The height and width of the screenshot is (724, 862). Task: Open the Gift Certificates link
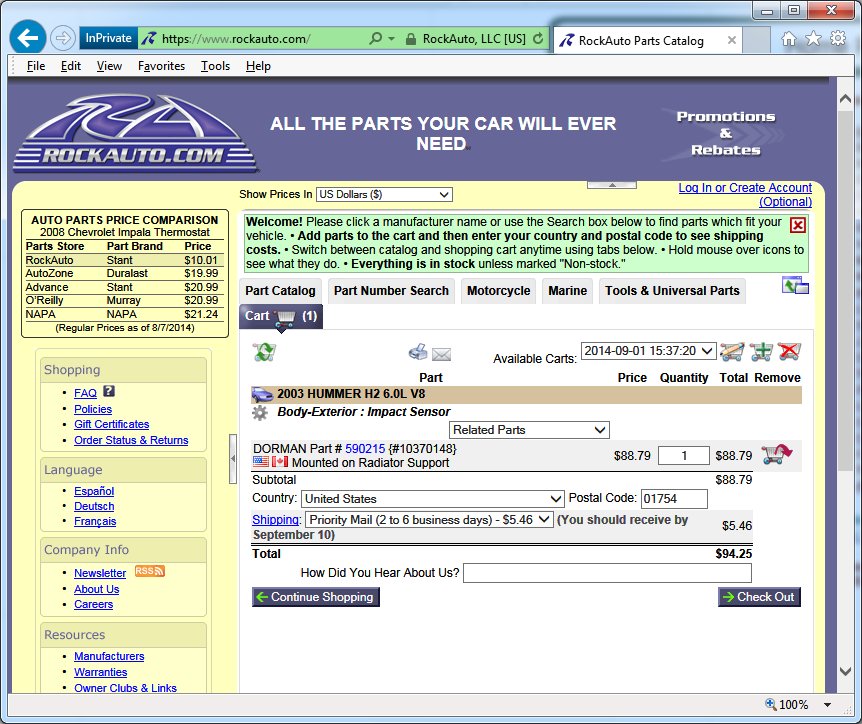point(112,424)
